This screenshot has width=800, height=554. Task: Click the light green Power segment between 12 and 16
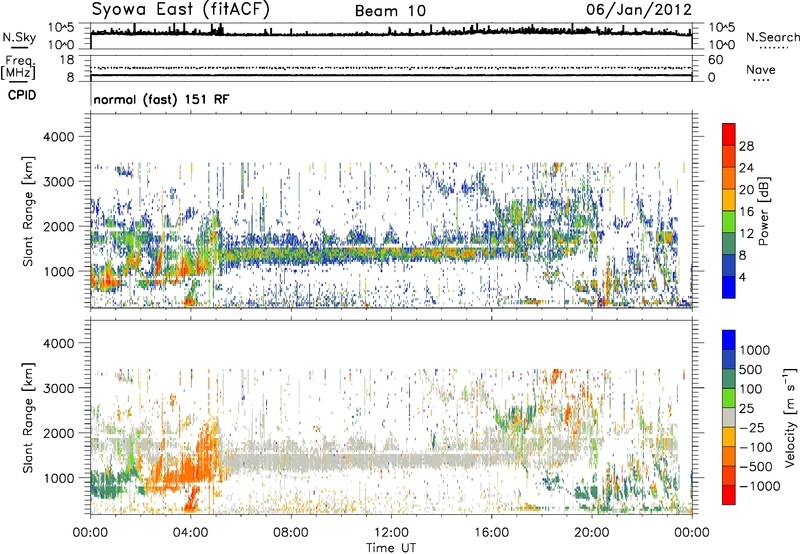pos(729,222)
